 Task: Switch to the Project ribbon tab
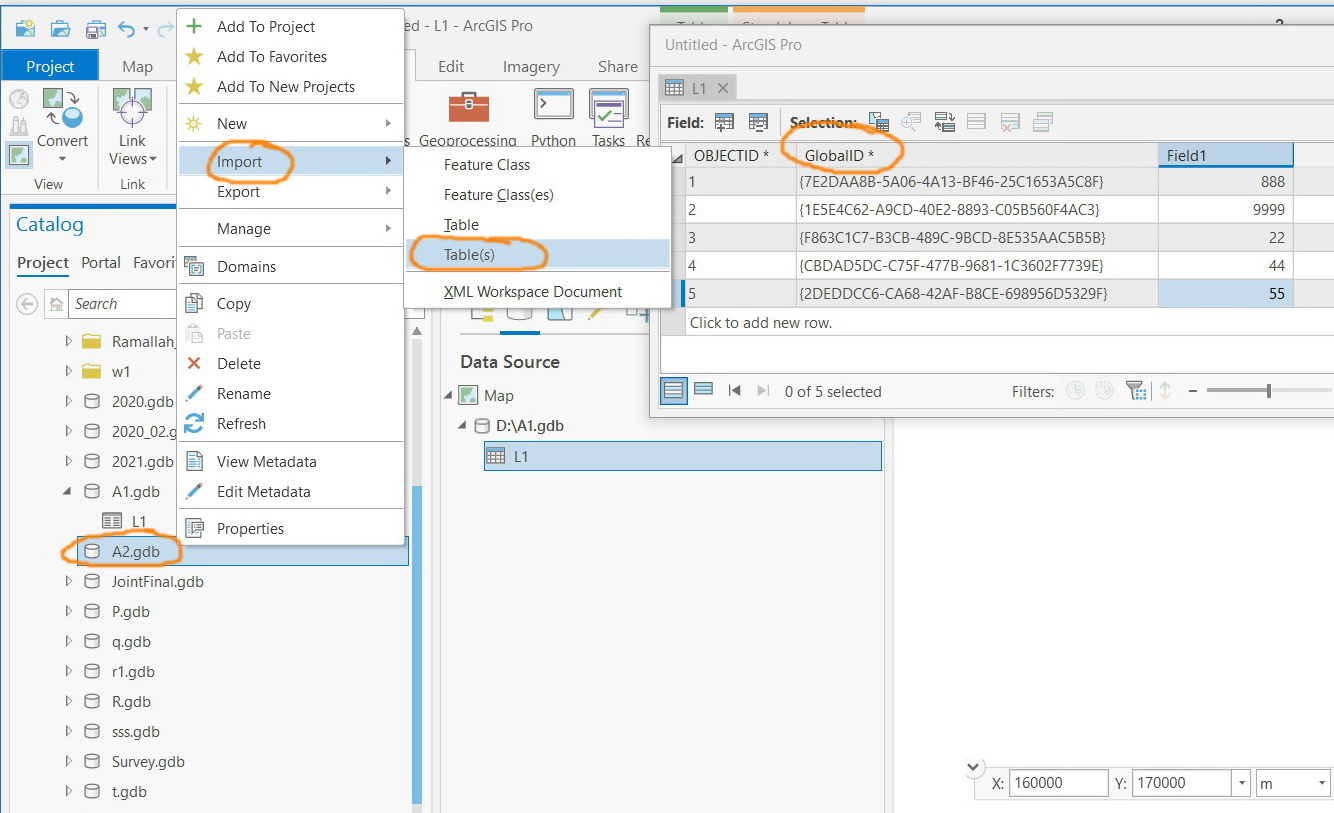pos(50,66)
